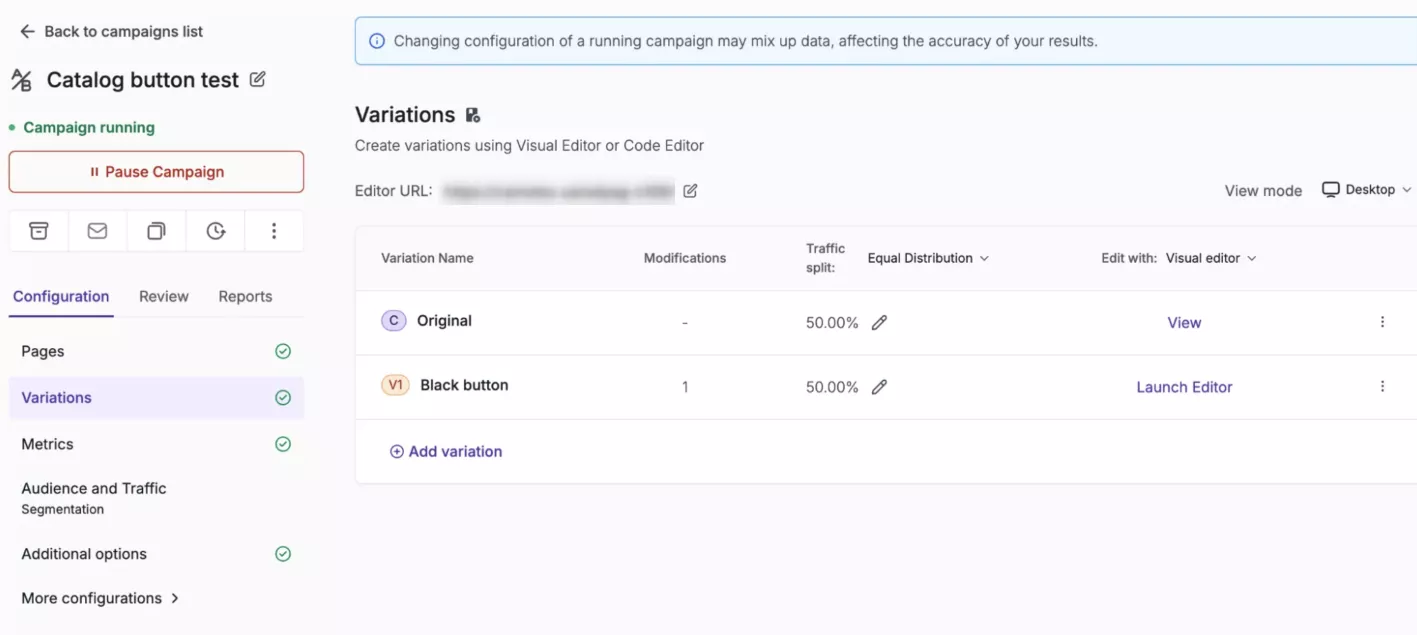The height and width of the screenshot is (635, 1417).
Task: Open the campaign more-options vertical dots
Action: [274, 231]
